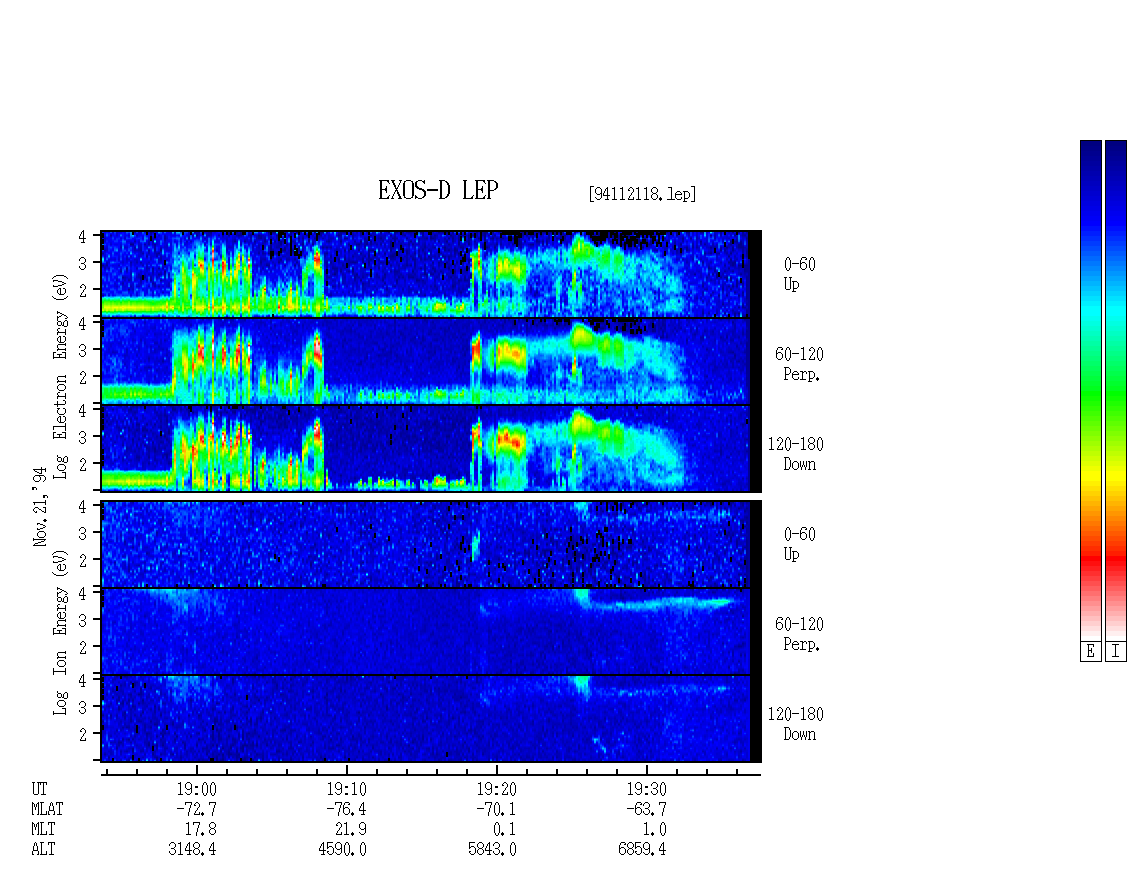The width and height of the screenshot is (1130, 875).
Task: Select the electron panel 60-120 Perp. label
Action: coord(798,364)
